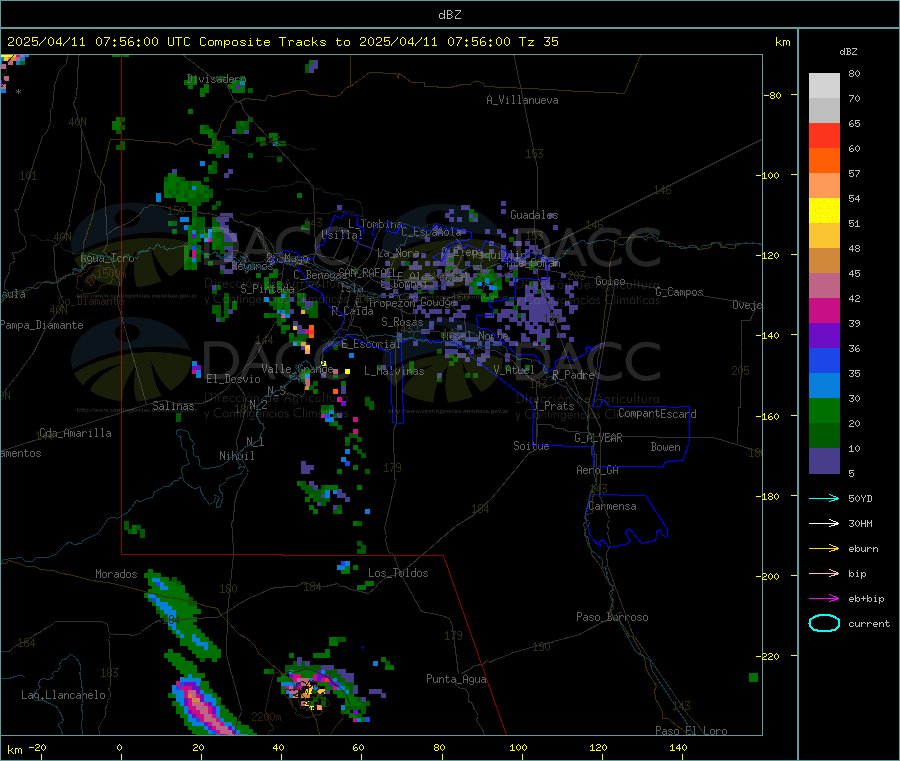Click the 'Bowen' map label

[665, 447]
